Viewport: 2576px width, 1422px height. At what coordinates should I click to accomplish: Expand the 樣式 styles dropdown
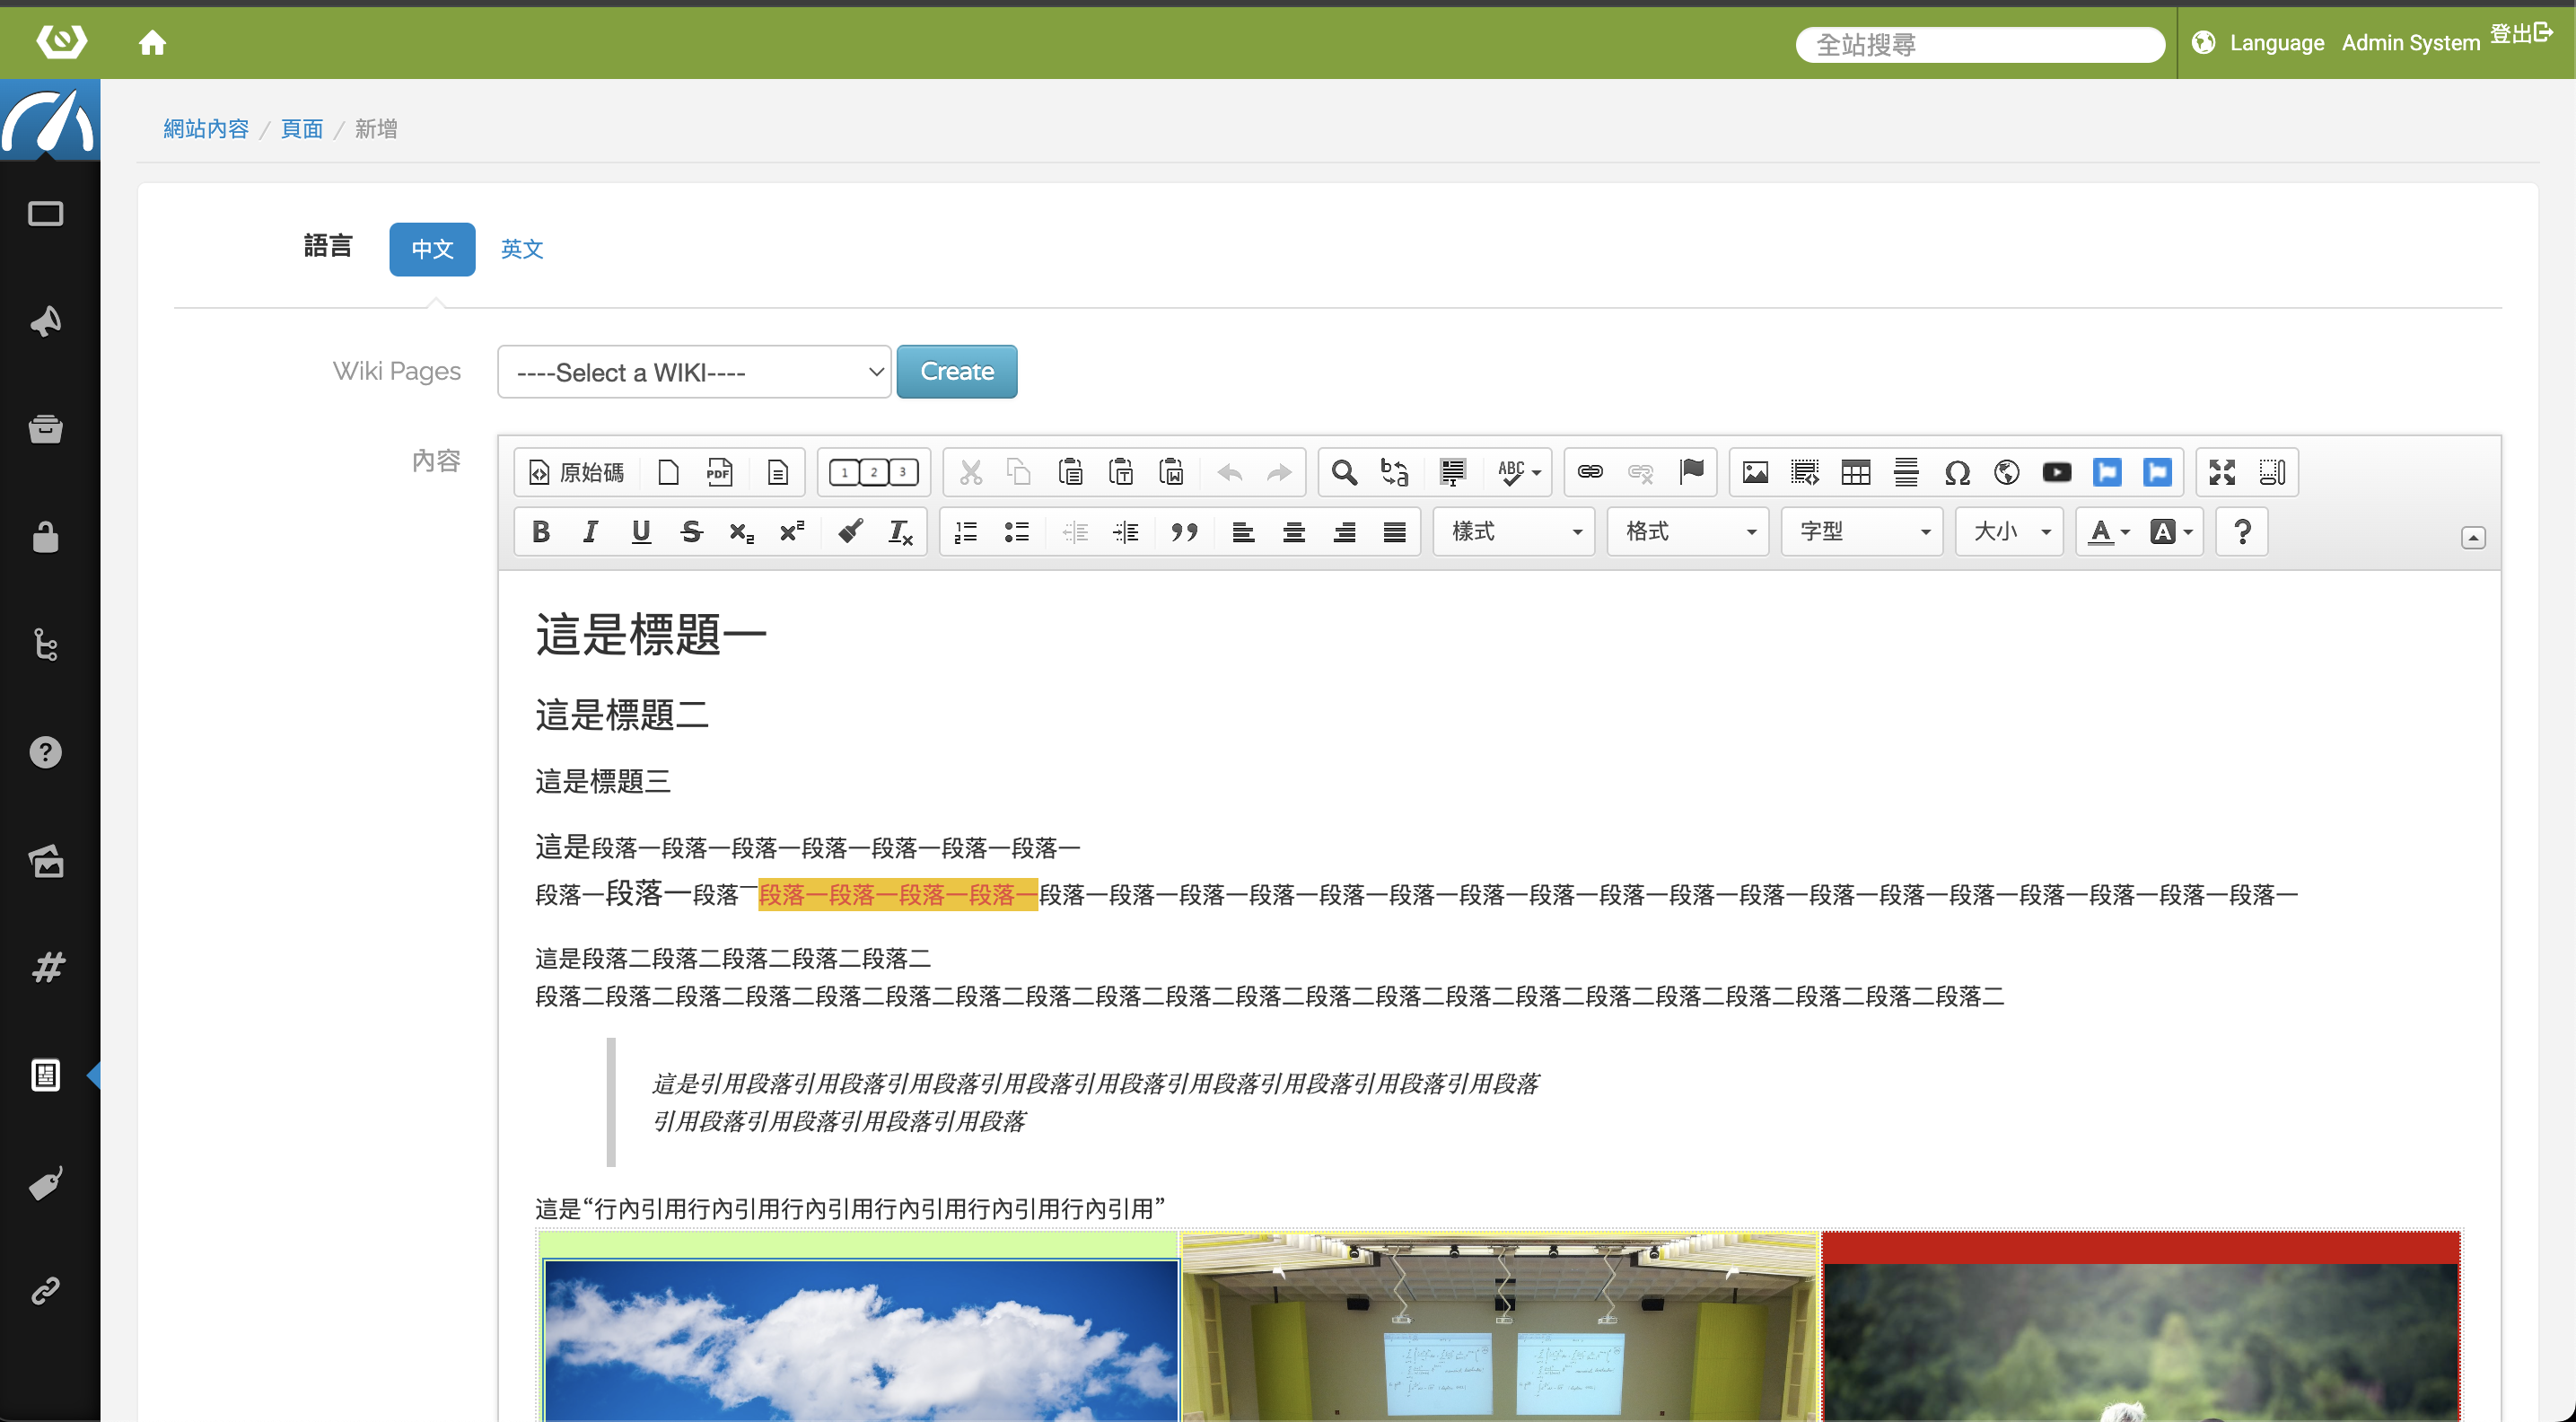coord(1514,532)
